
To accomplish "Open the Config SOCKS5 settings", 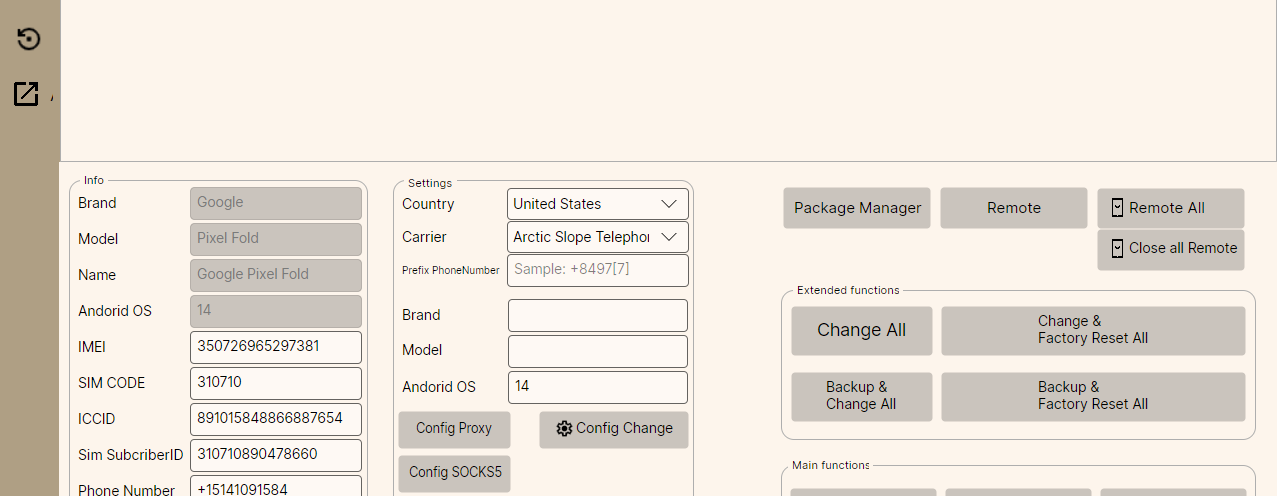I will pyautogui.click(x=454, y=473).
